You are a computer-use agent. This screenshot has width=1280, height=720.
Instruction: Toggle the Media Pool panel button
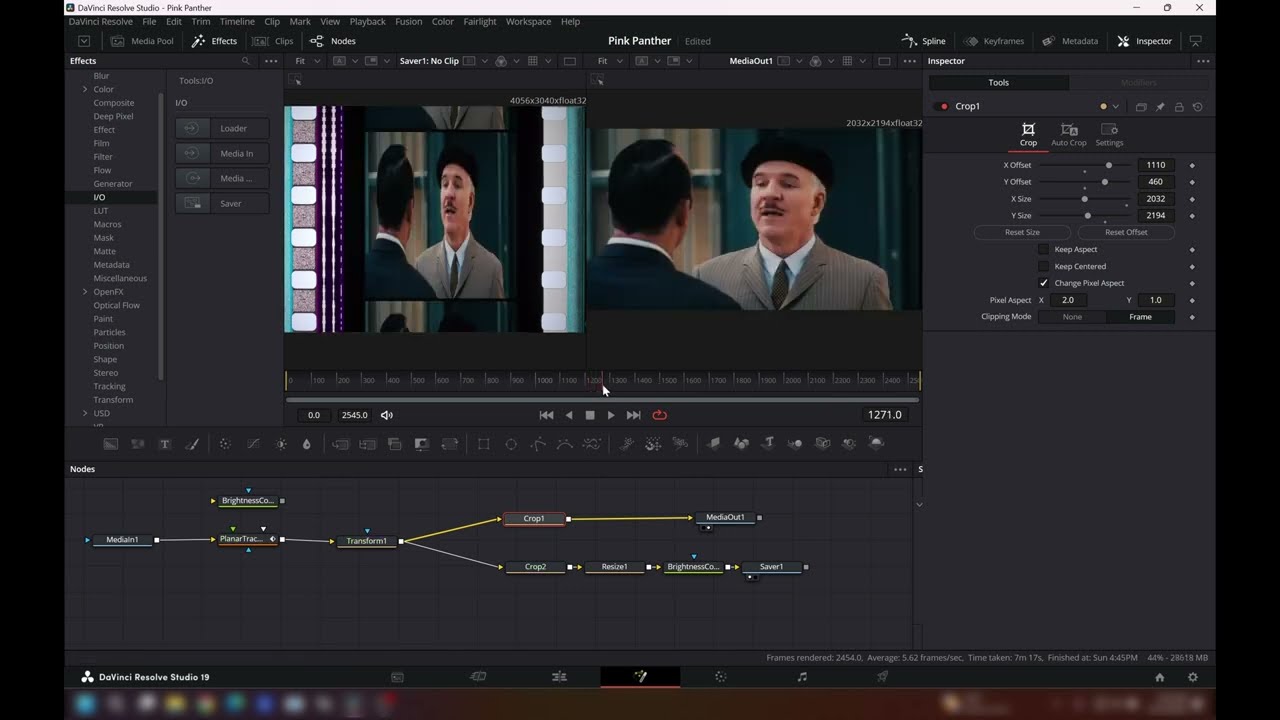pos(141,41)
